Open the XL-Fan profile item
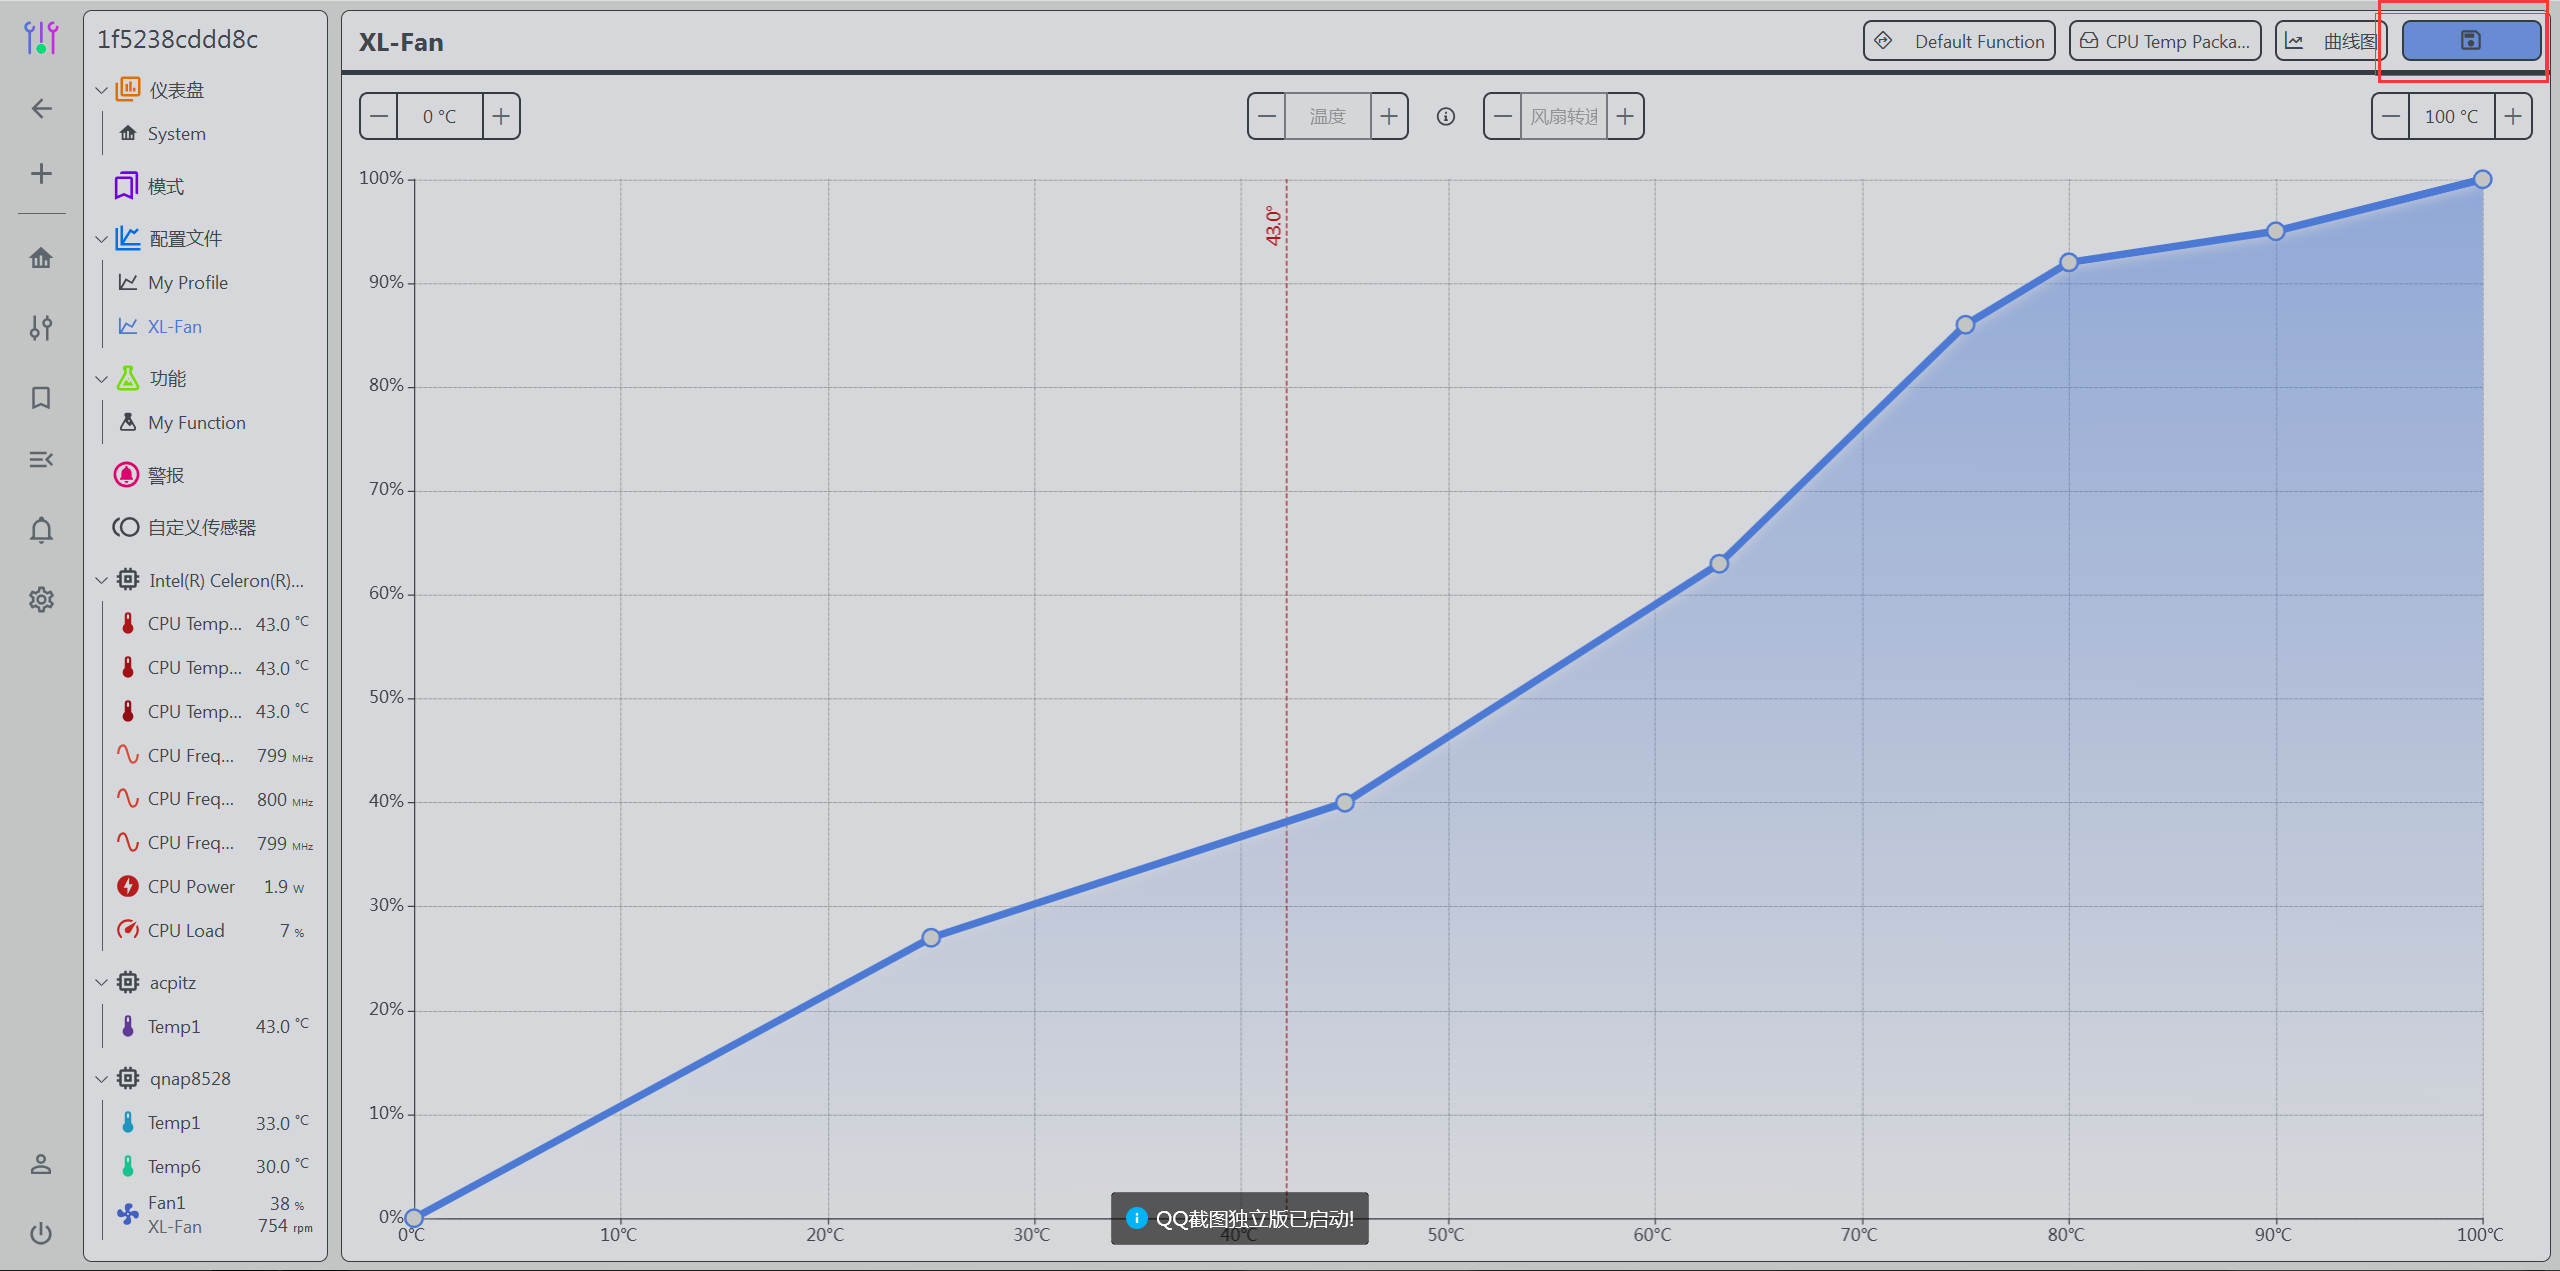 coord(174,327)
